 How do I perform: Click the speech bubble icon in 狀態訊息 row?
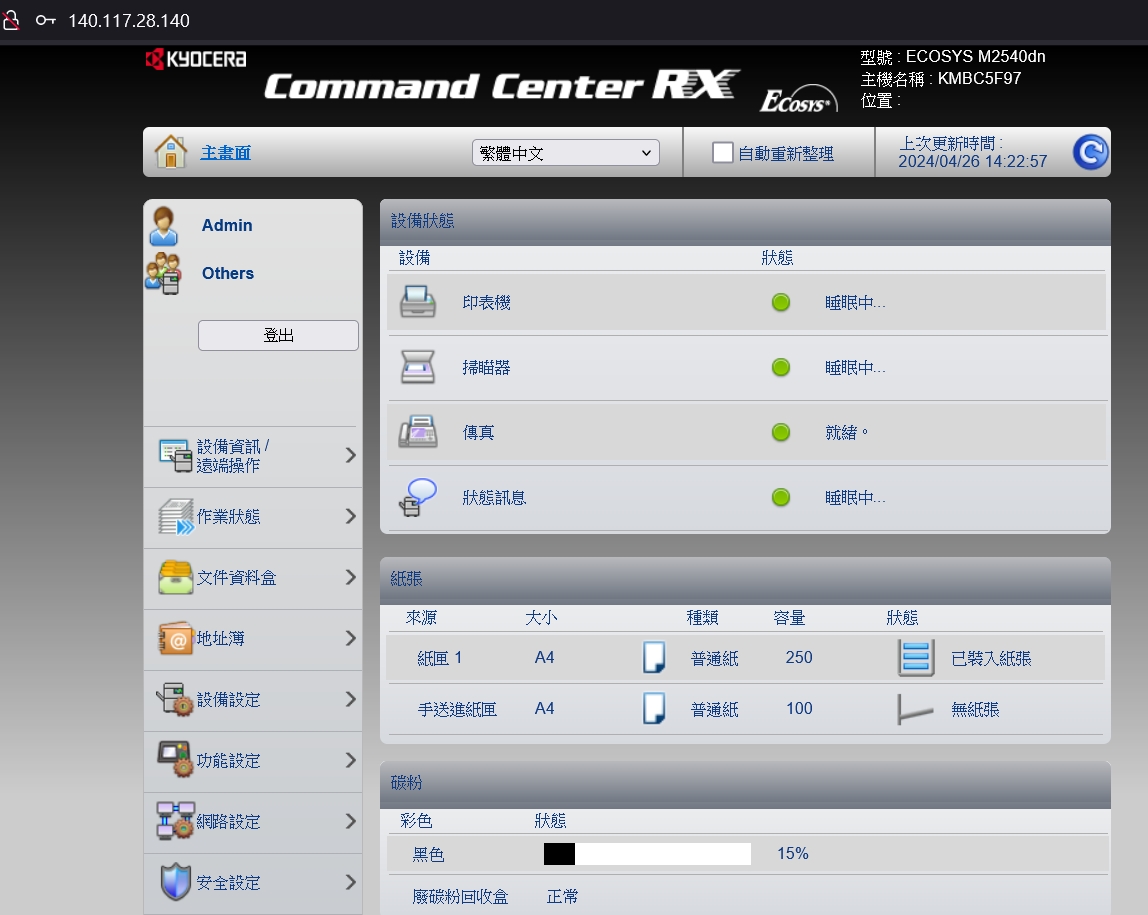[418, 497]
